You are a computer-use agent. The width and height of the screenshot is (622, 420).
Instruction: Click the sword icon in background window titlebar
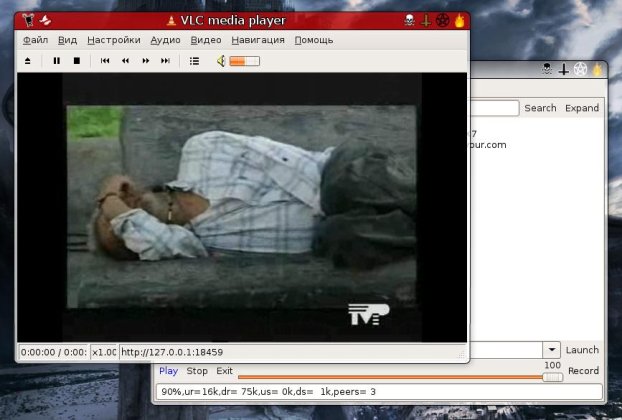click(564, 70)
